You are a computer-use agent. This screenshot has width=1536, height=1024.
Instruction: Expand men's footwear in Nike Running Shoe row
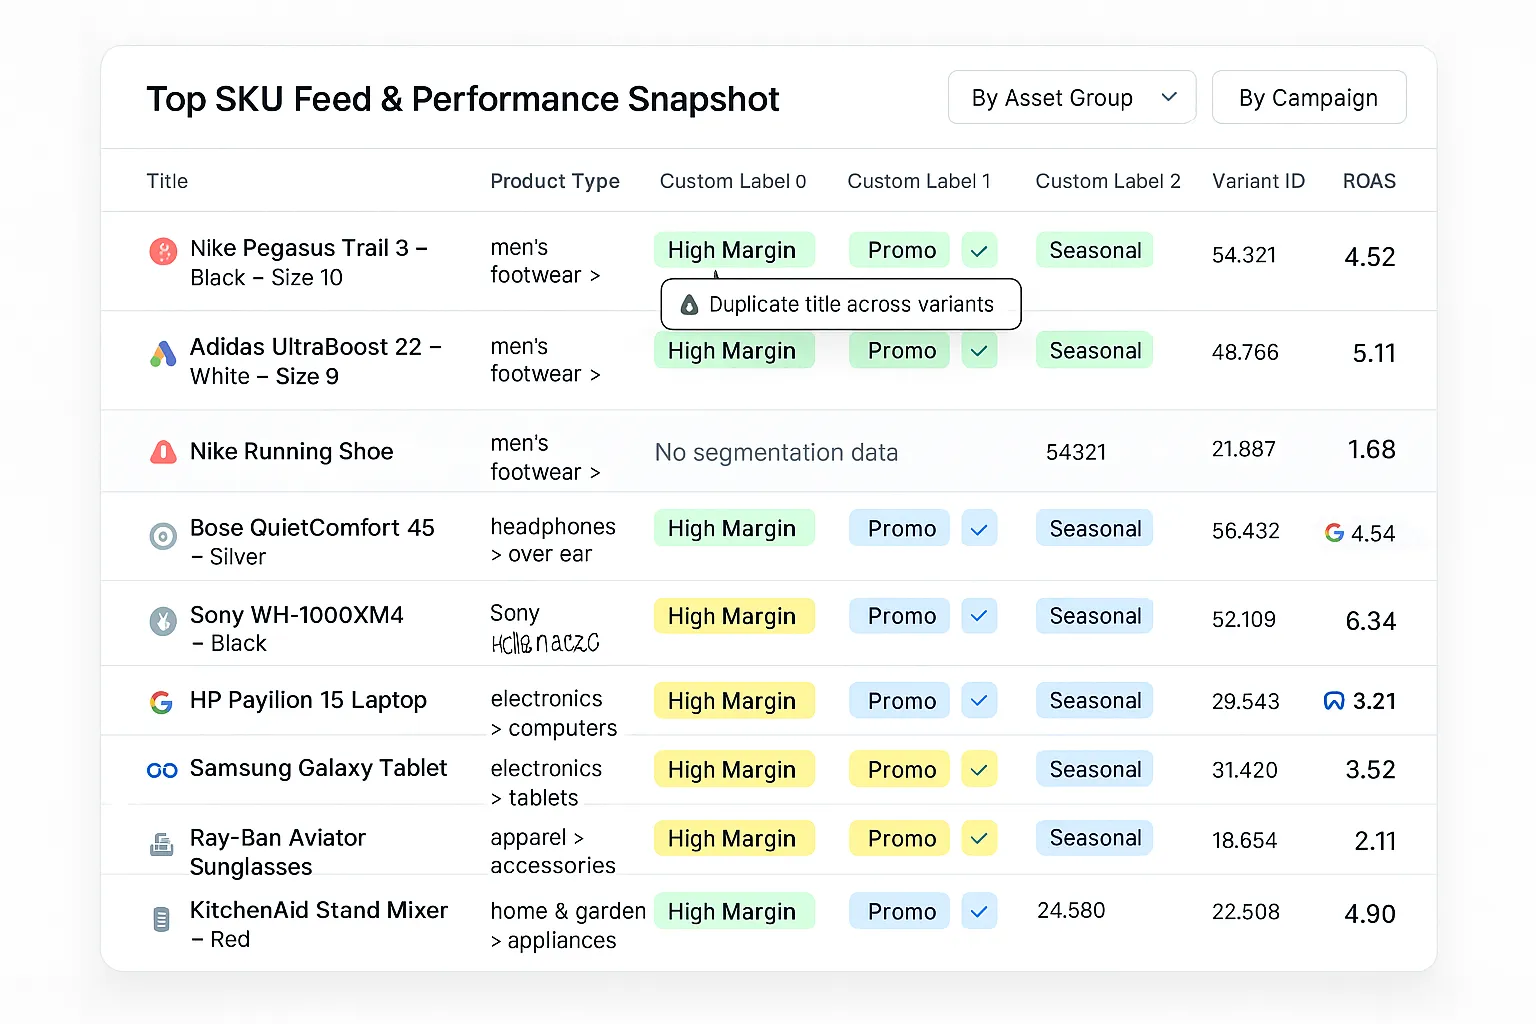click(545, 457)
